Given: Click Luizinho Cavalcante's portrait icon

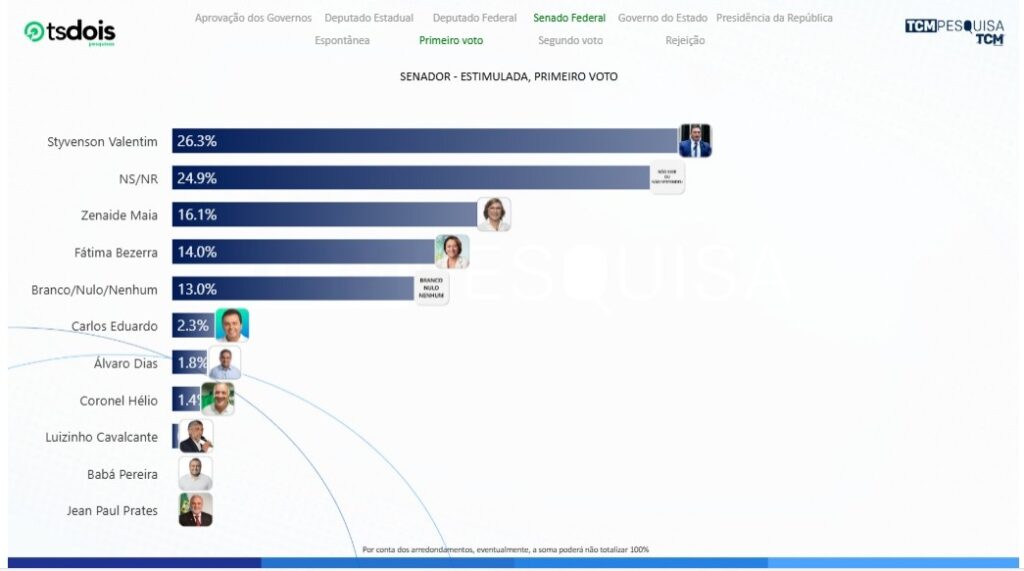Looking at the screenshot, I should [x=196, y=436].
